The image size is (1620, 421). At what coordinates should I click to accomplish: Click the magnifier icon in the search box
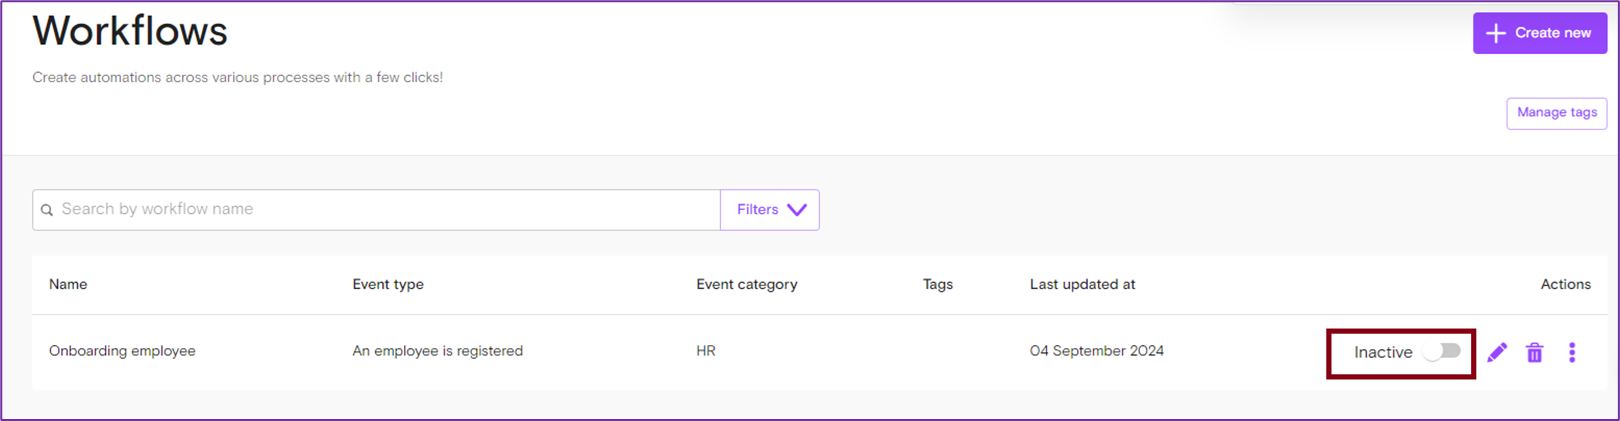(47, 210)
